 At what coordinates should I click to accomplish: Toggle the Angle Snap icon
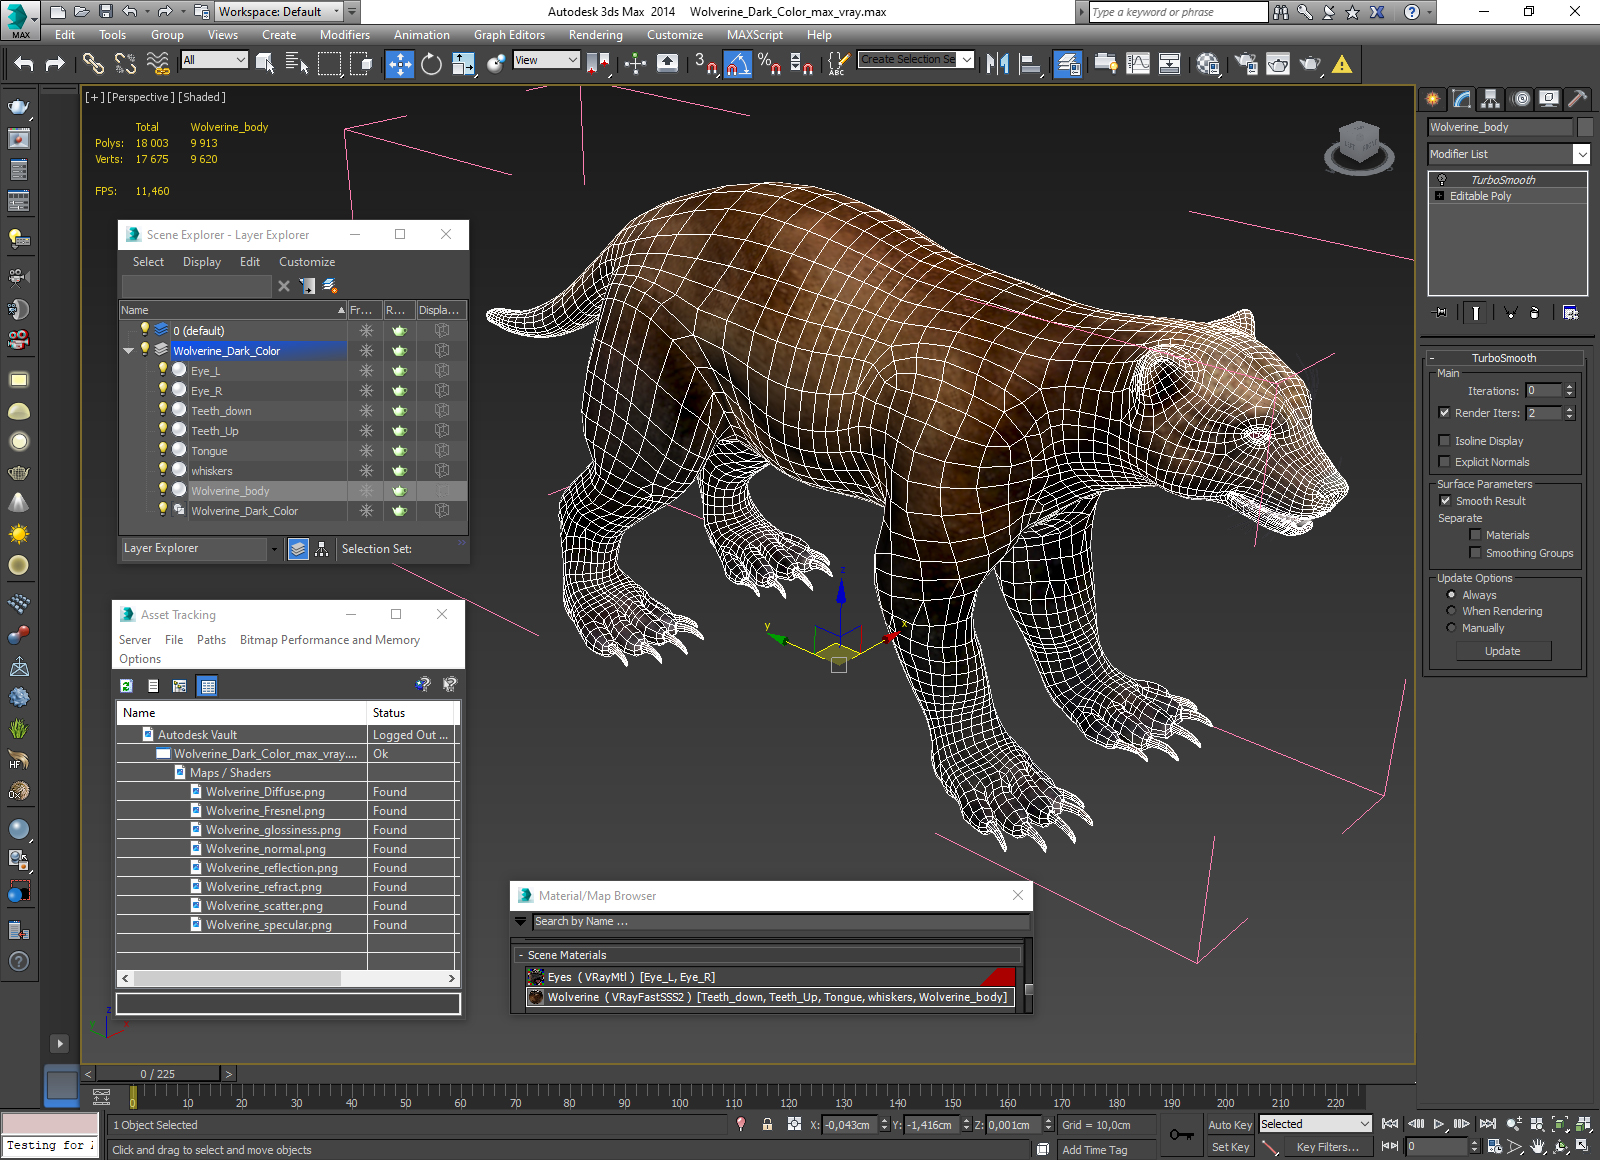tap(737, 64)
